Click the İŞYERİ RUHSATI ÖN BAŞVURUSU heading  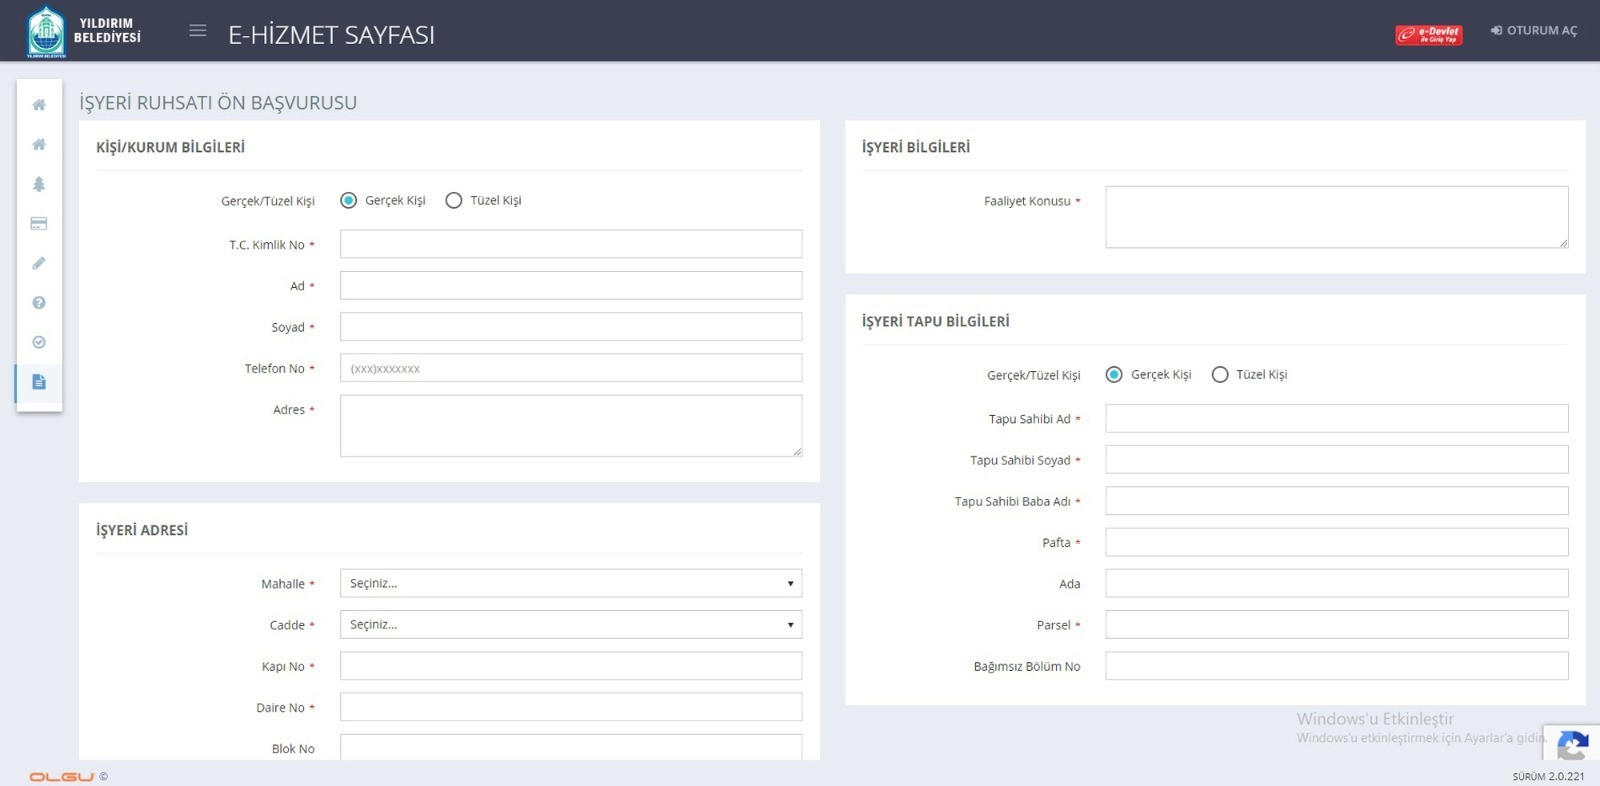tap(218, 102)
